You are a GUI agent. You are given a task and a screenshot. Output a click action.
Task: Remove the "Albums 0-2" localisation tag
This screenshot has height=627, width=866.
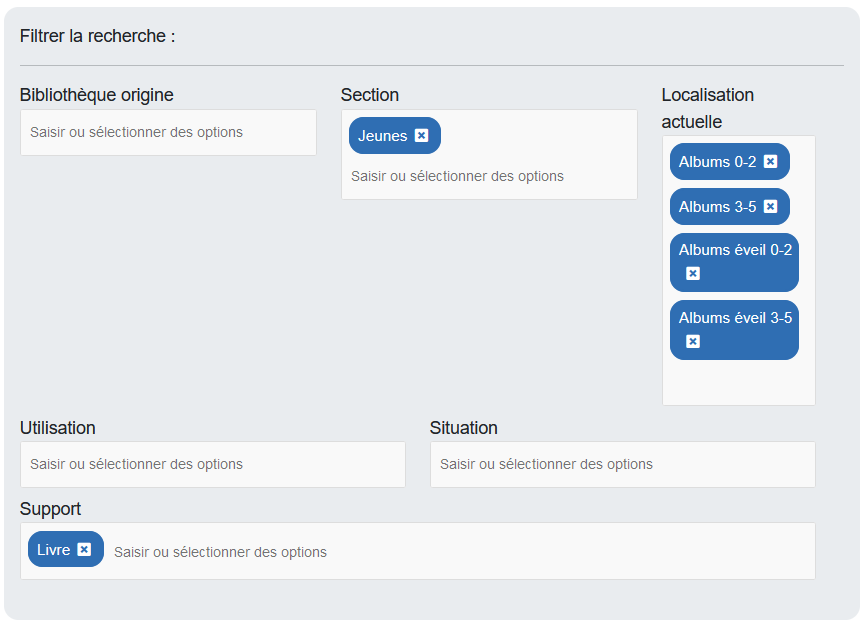coord(771,161)
